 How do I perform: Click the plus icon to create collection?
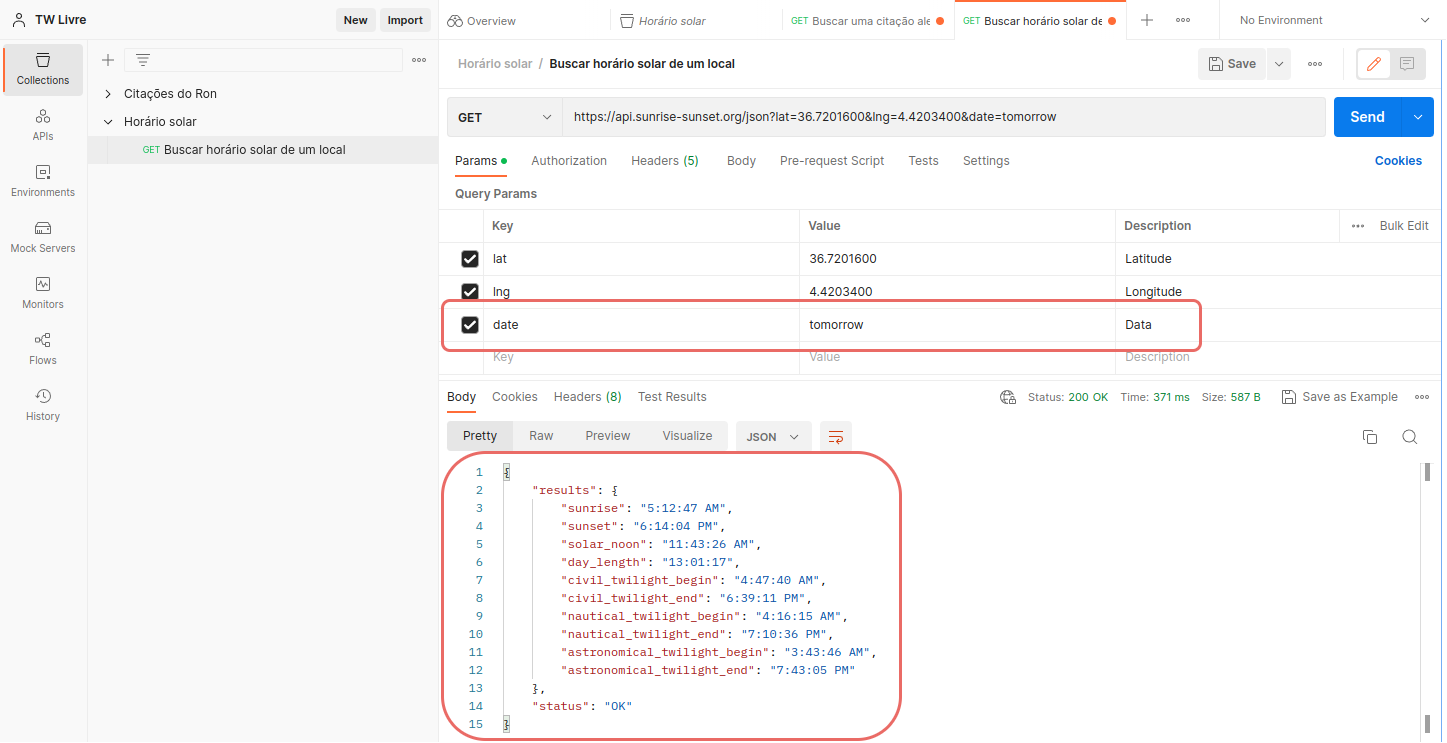click(x=108, y=60)
